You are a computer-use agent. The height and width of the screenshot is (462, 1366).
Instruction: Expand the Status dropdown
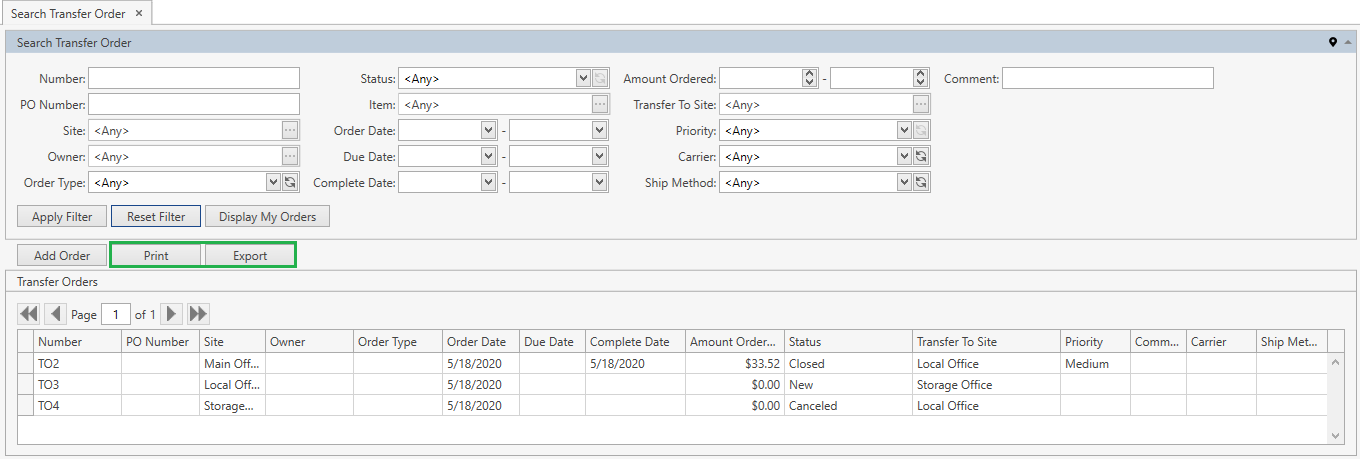pyautogui.click(x=583, y=79)
